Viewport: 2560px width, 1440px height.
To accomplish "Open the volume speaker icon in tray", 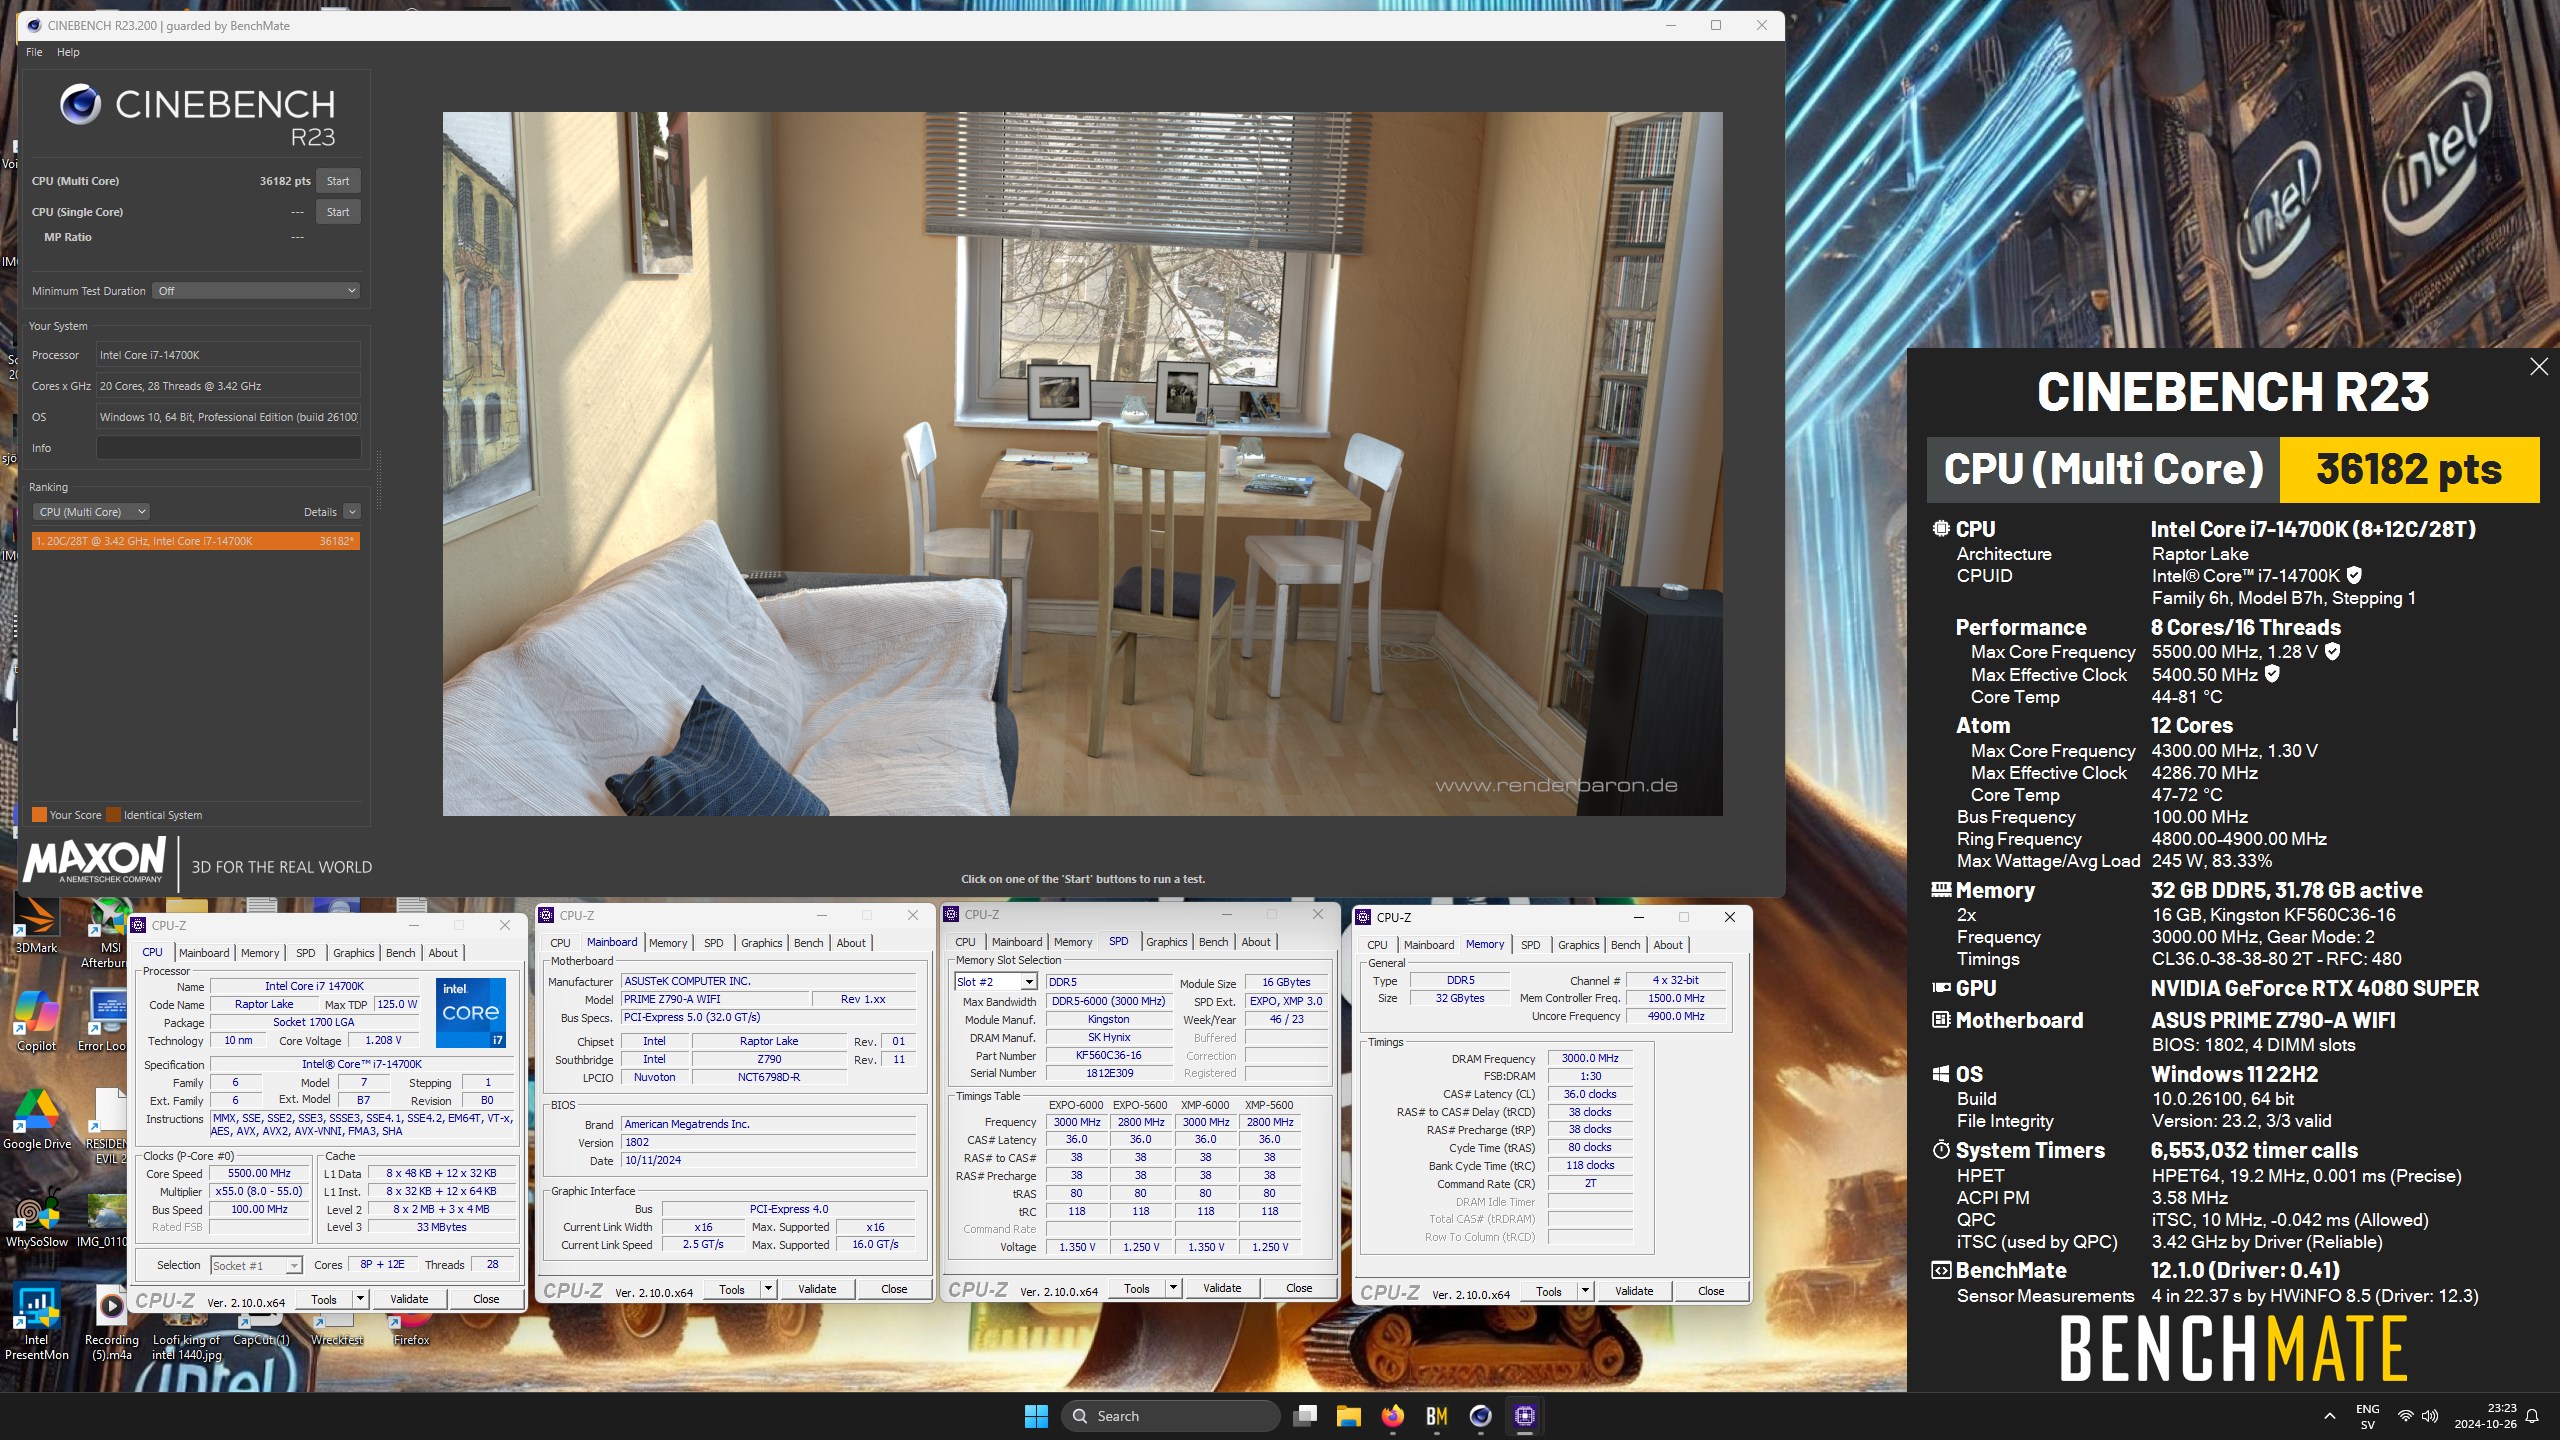I will 2430,1416.
